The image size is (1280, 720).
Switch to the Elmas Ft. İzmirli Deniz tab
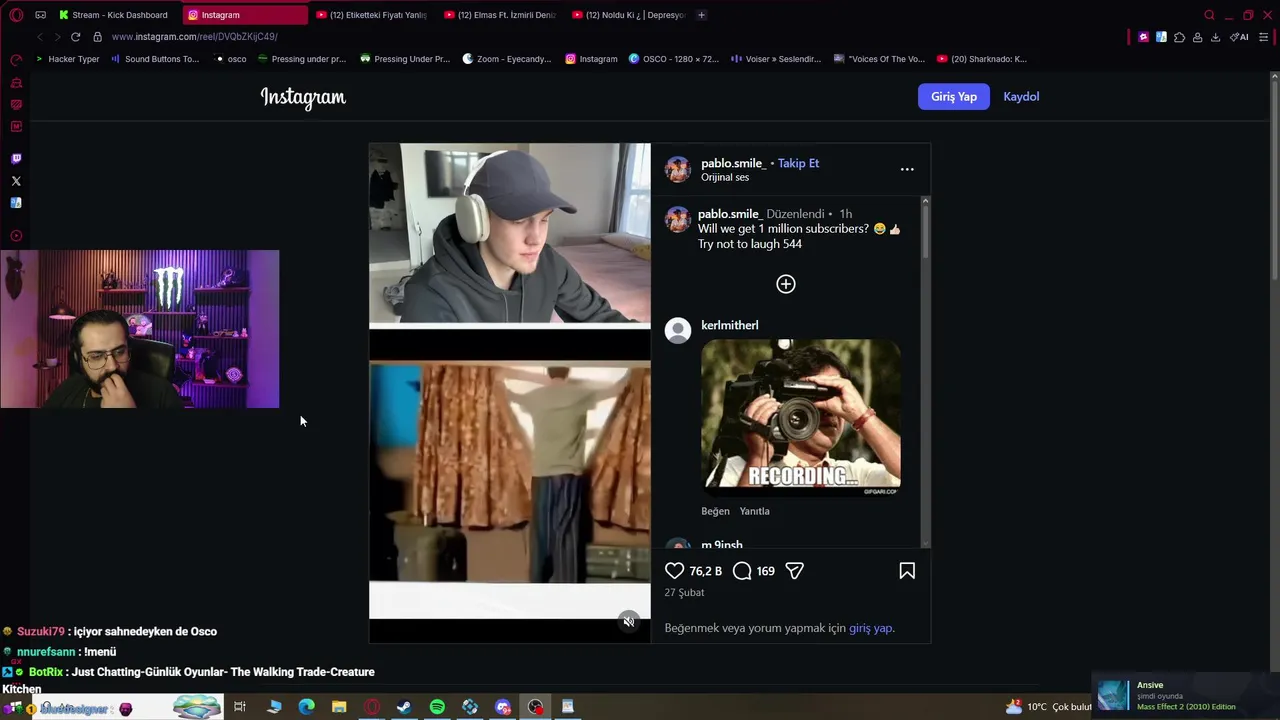[x=500, y=15]
